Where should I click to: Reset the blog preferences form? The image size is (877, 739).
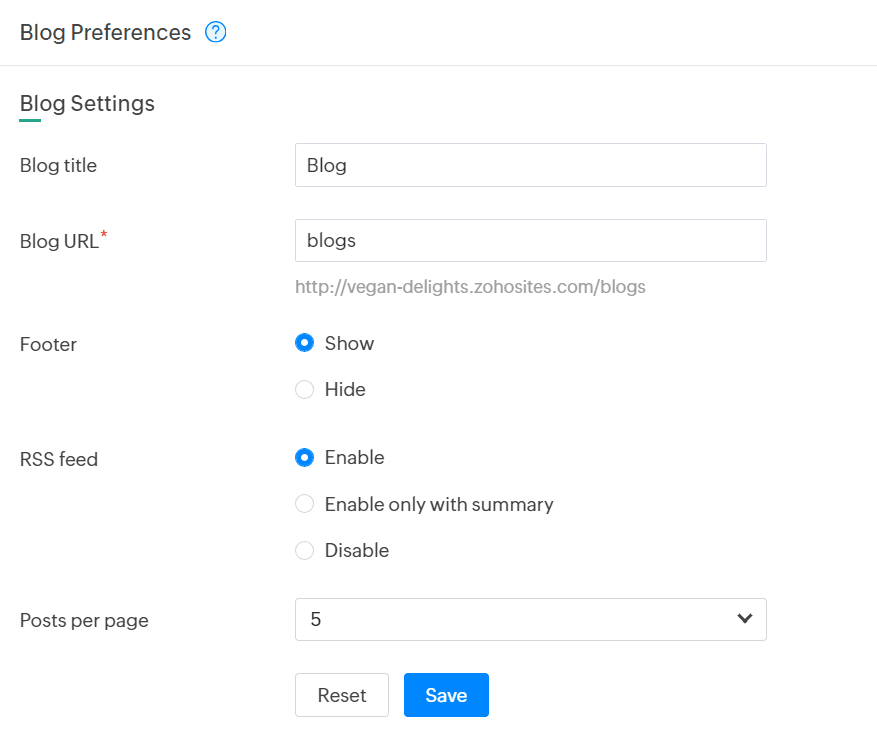(x=342, y=695)
